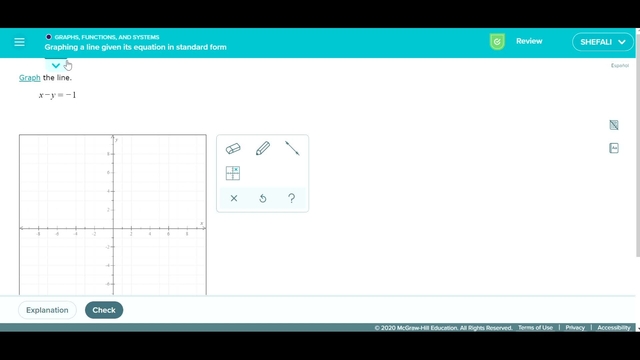The image size is (640, 360).
Task: Open the Terms of Use link
Action: tap(535, 328)
